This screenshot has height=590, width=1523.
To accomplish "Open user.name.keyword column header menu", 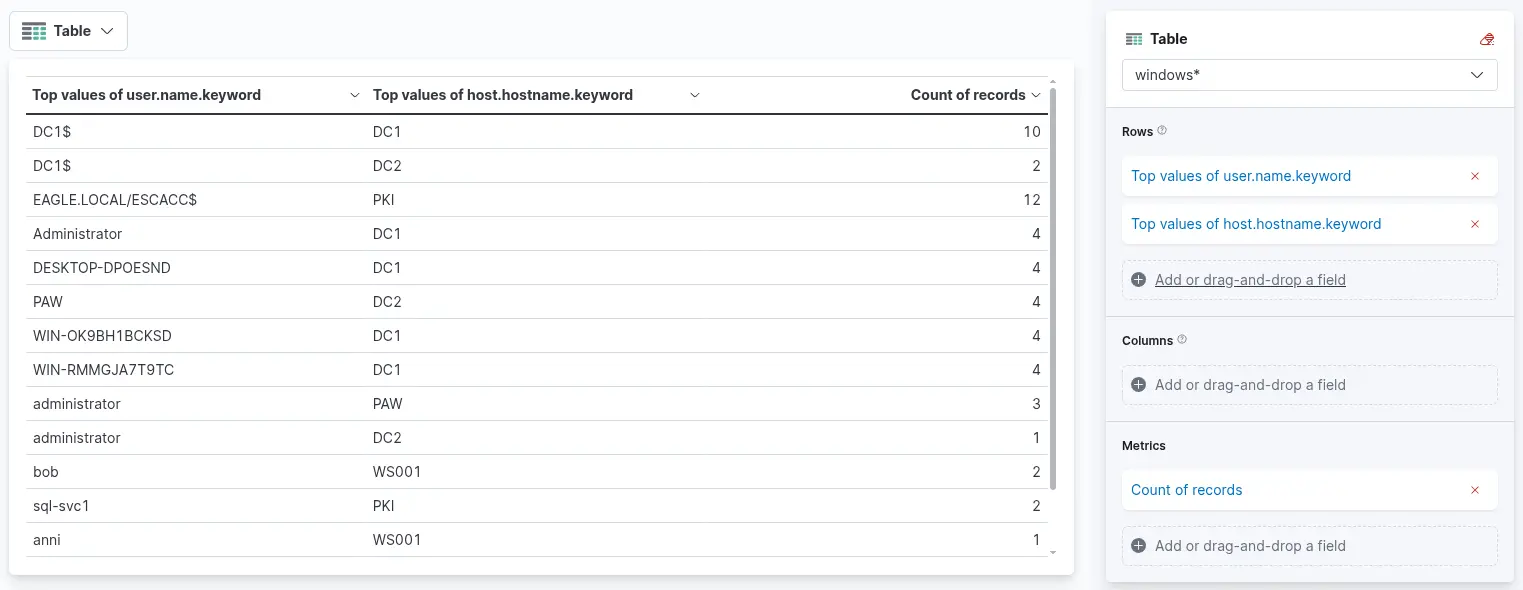I will pos(355,95).
